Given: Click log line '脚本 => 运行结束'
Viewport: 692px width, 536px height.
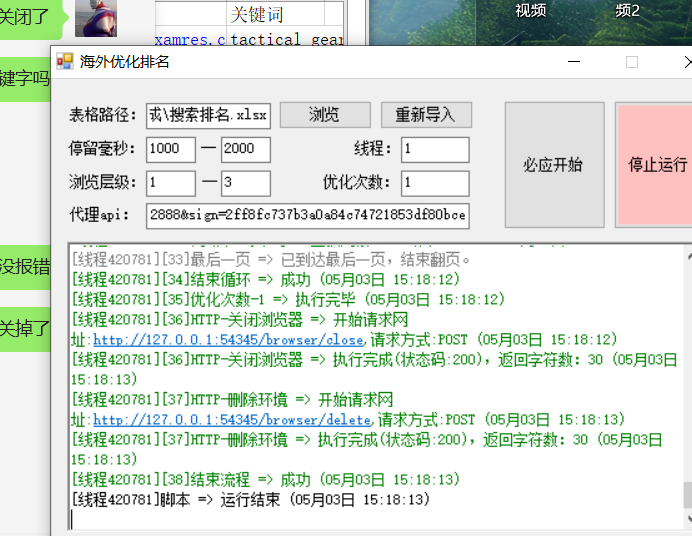Looking at the screenshot, I should coord(250,499).
